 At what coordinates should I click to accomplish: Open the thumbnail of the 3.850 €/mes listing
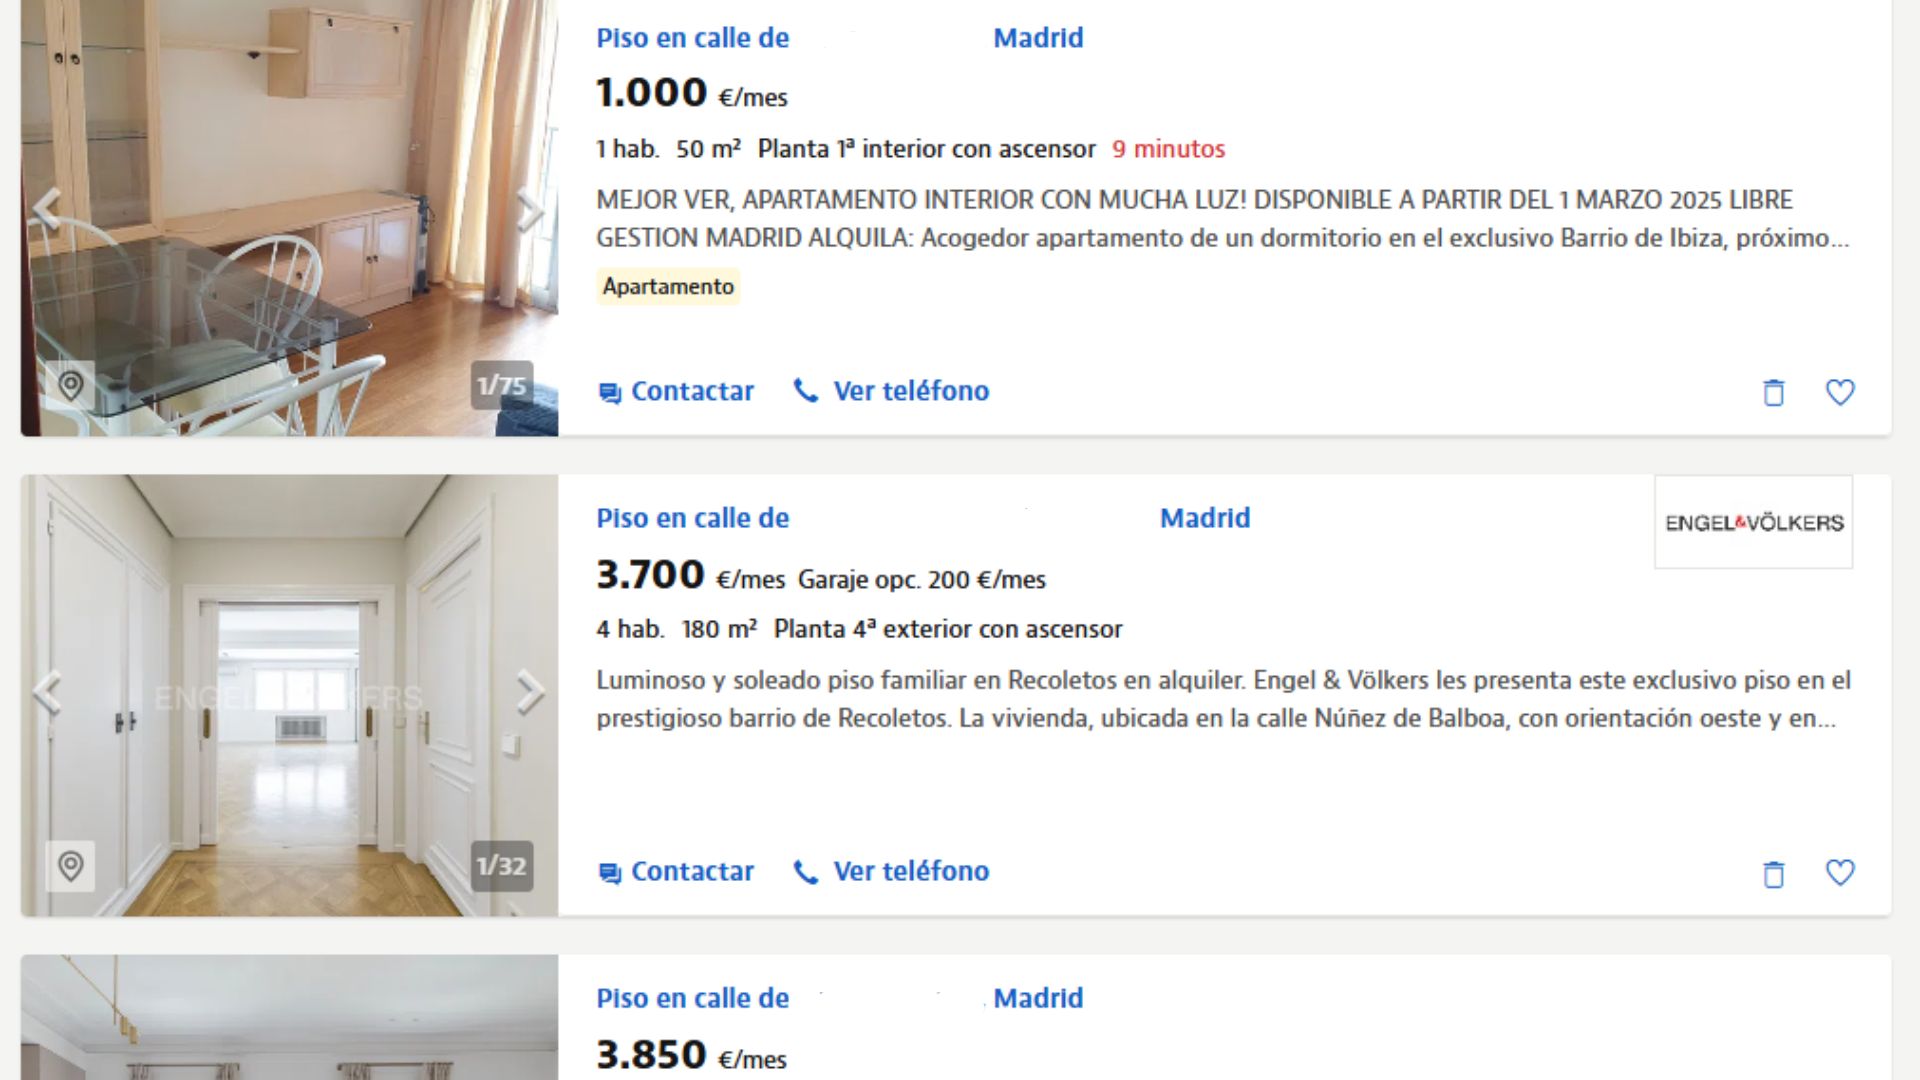point(289,1017)
